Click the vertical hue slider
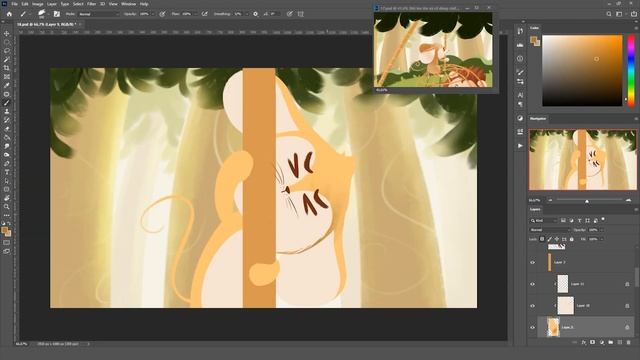This screenshot has height=360, width=640. pos(631,71)
